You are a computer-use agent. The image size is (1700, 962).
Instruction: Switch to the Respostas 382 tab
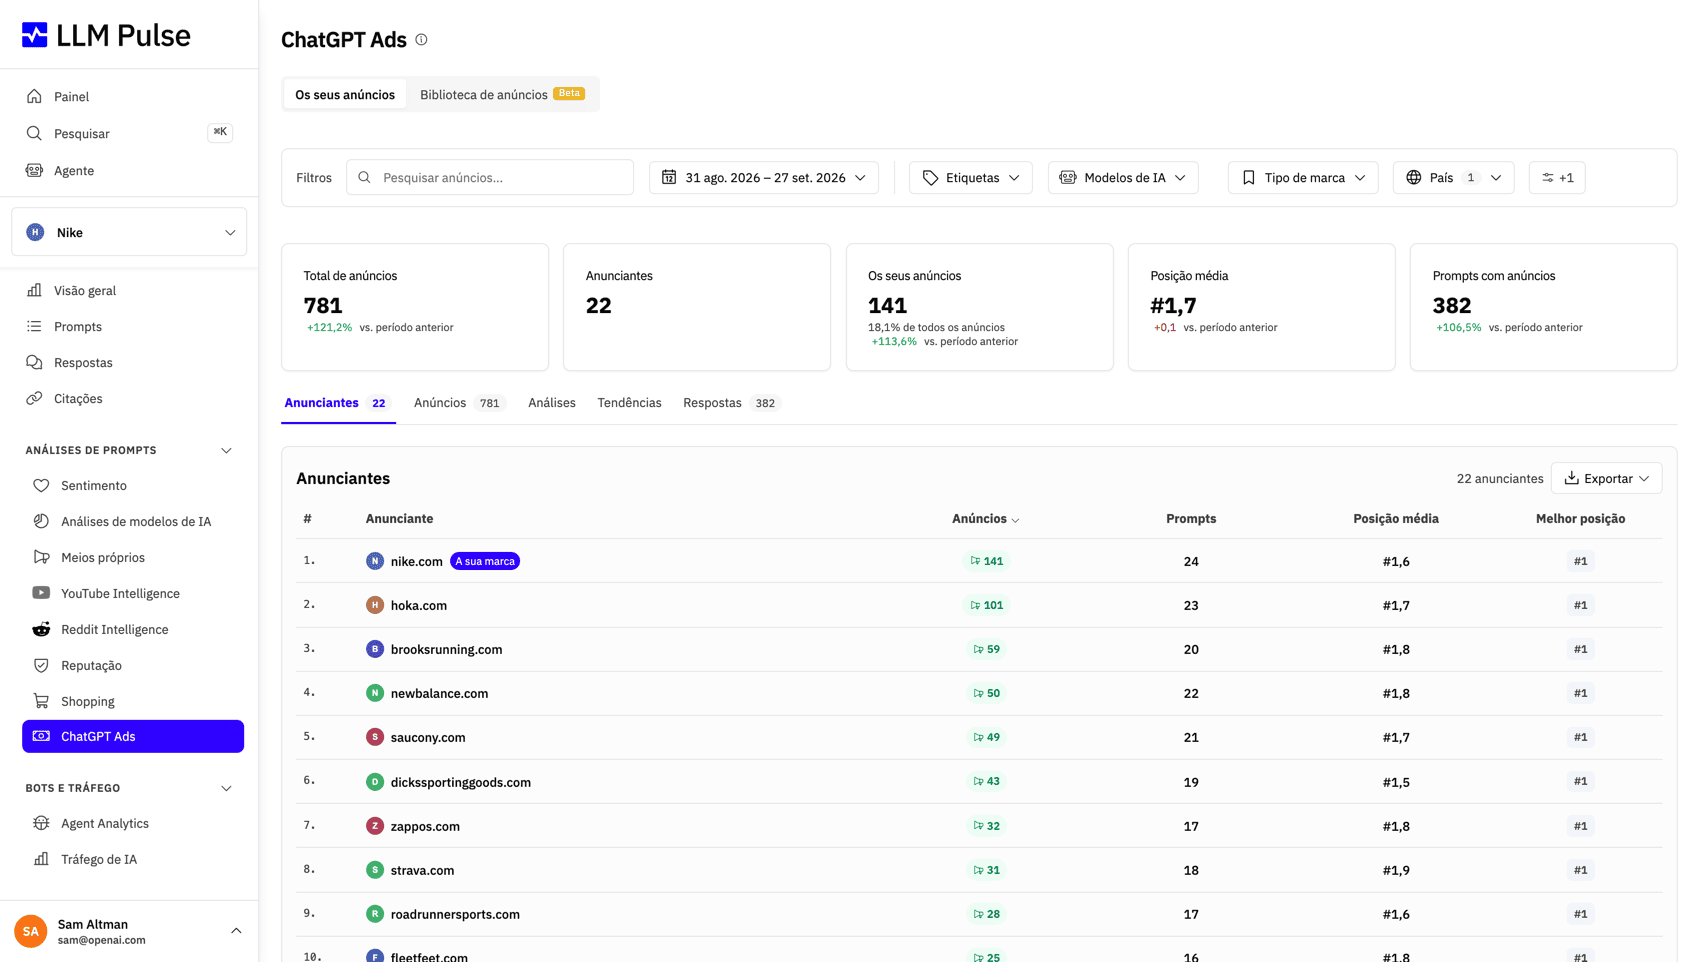(731, 403)
